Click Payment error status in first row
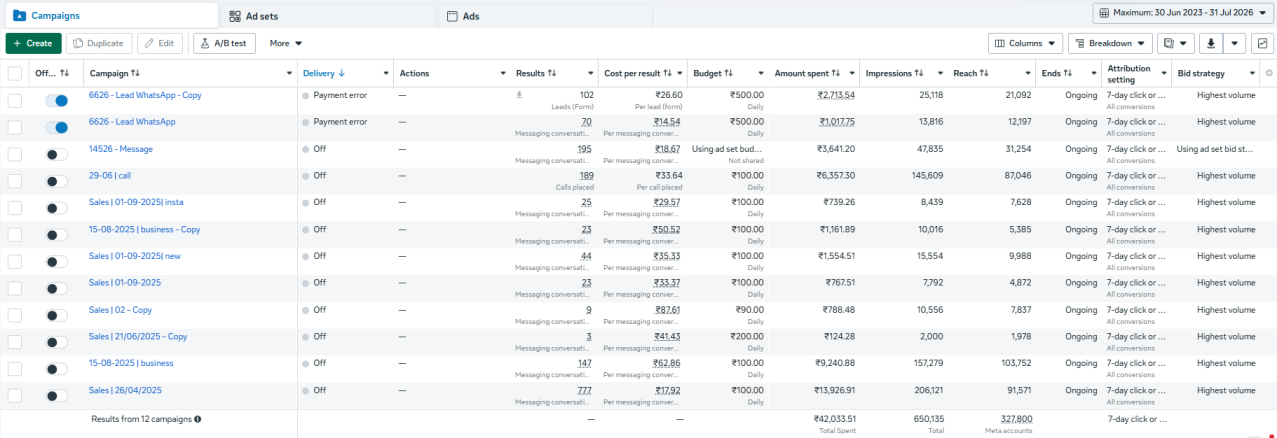1277x438 pixels. point(340,95)
